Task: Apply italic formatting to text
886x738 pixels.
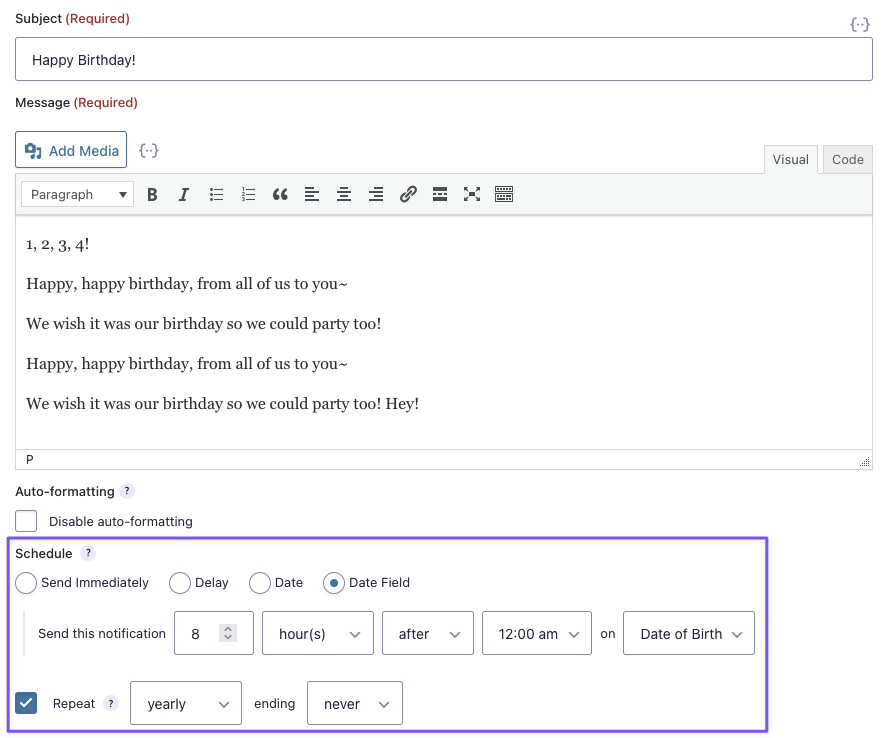Action: pos(184,195)
